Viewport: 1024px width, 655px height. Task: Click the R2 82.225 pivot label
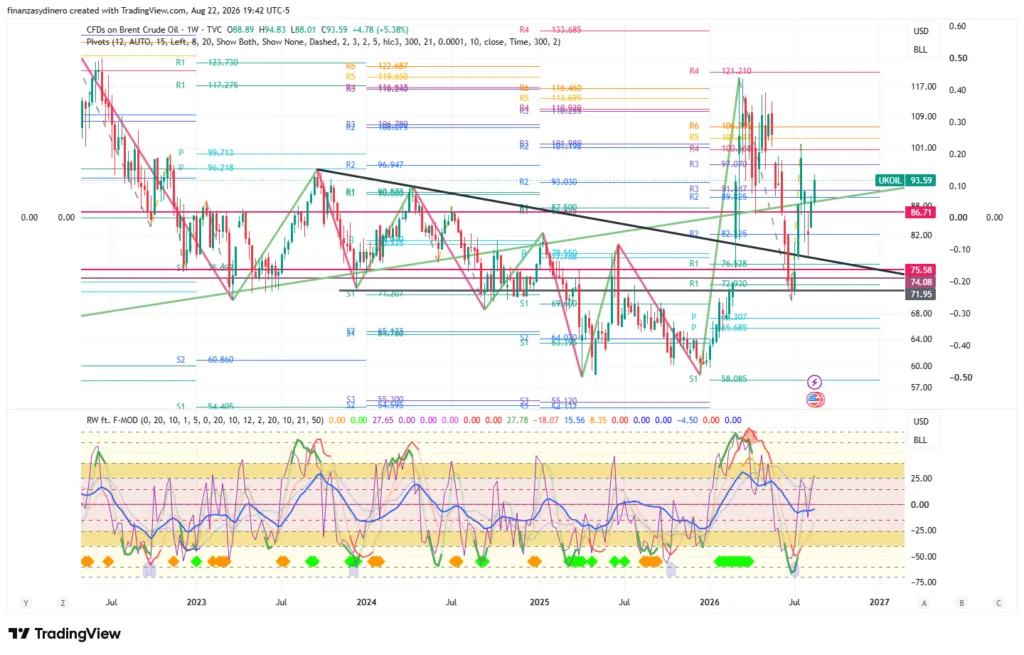tap(718, 234)
